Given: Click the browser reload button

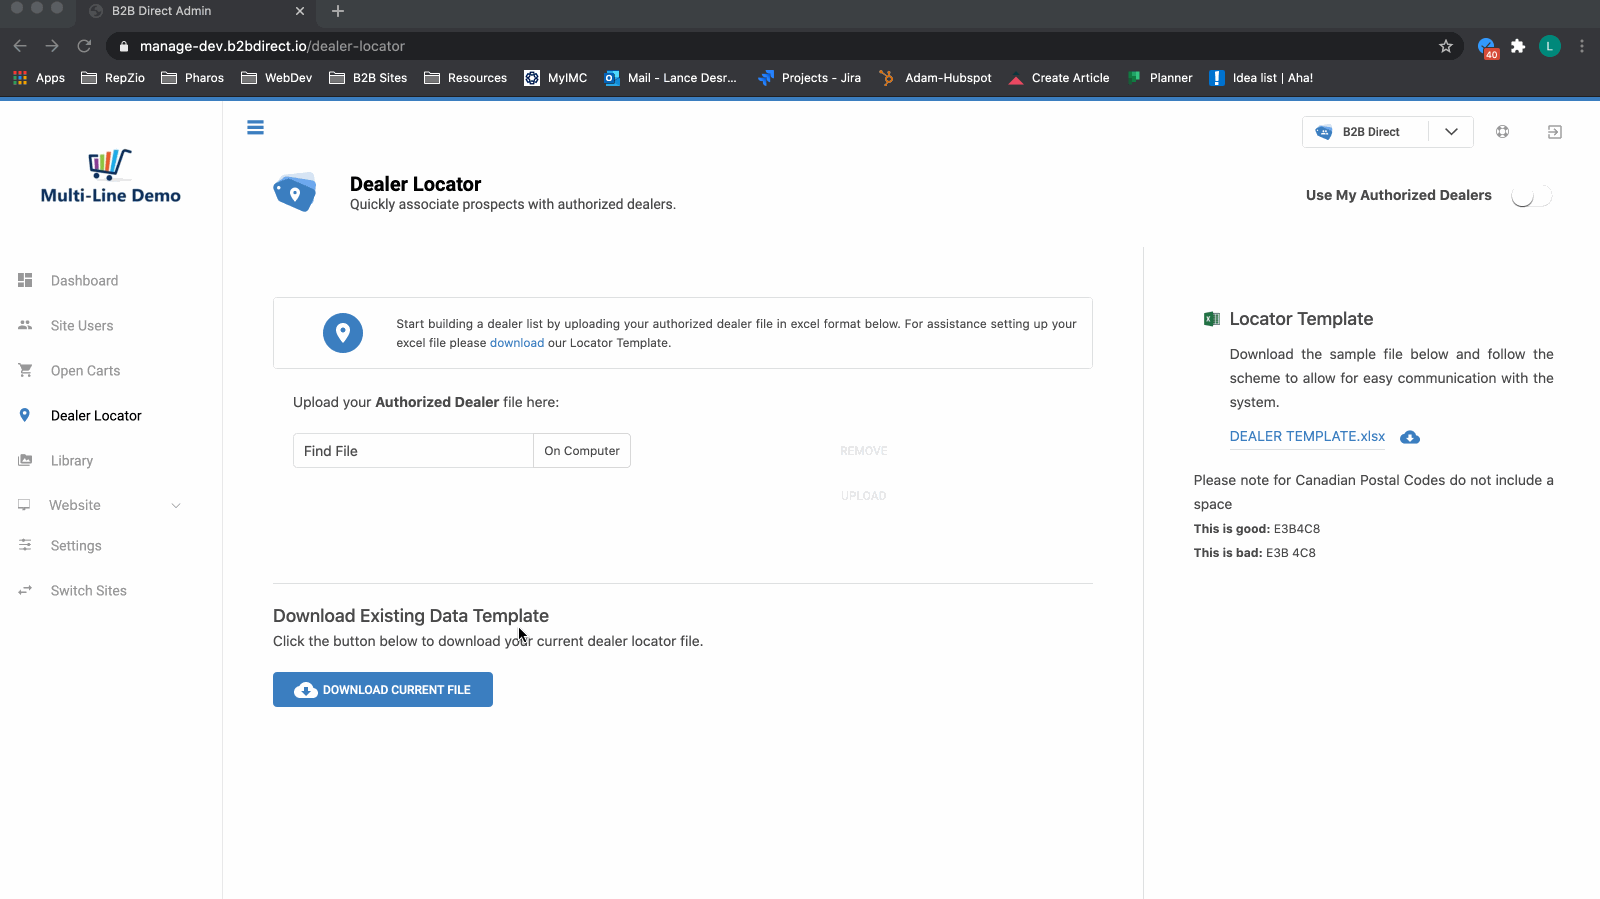Looking at the screenshot, I should 84,46.
